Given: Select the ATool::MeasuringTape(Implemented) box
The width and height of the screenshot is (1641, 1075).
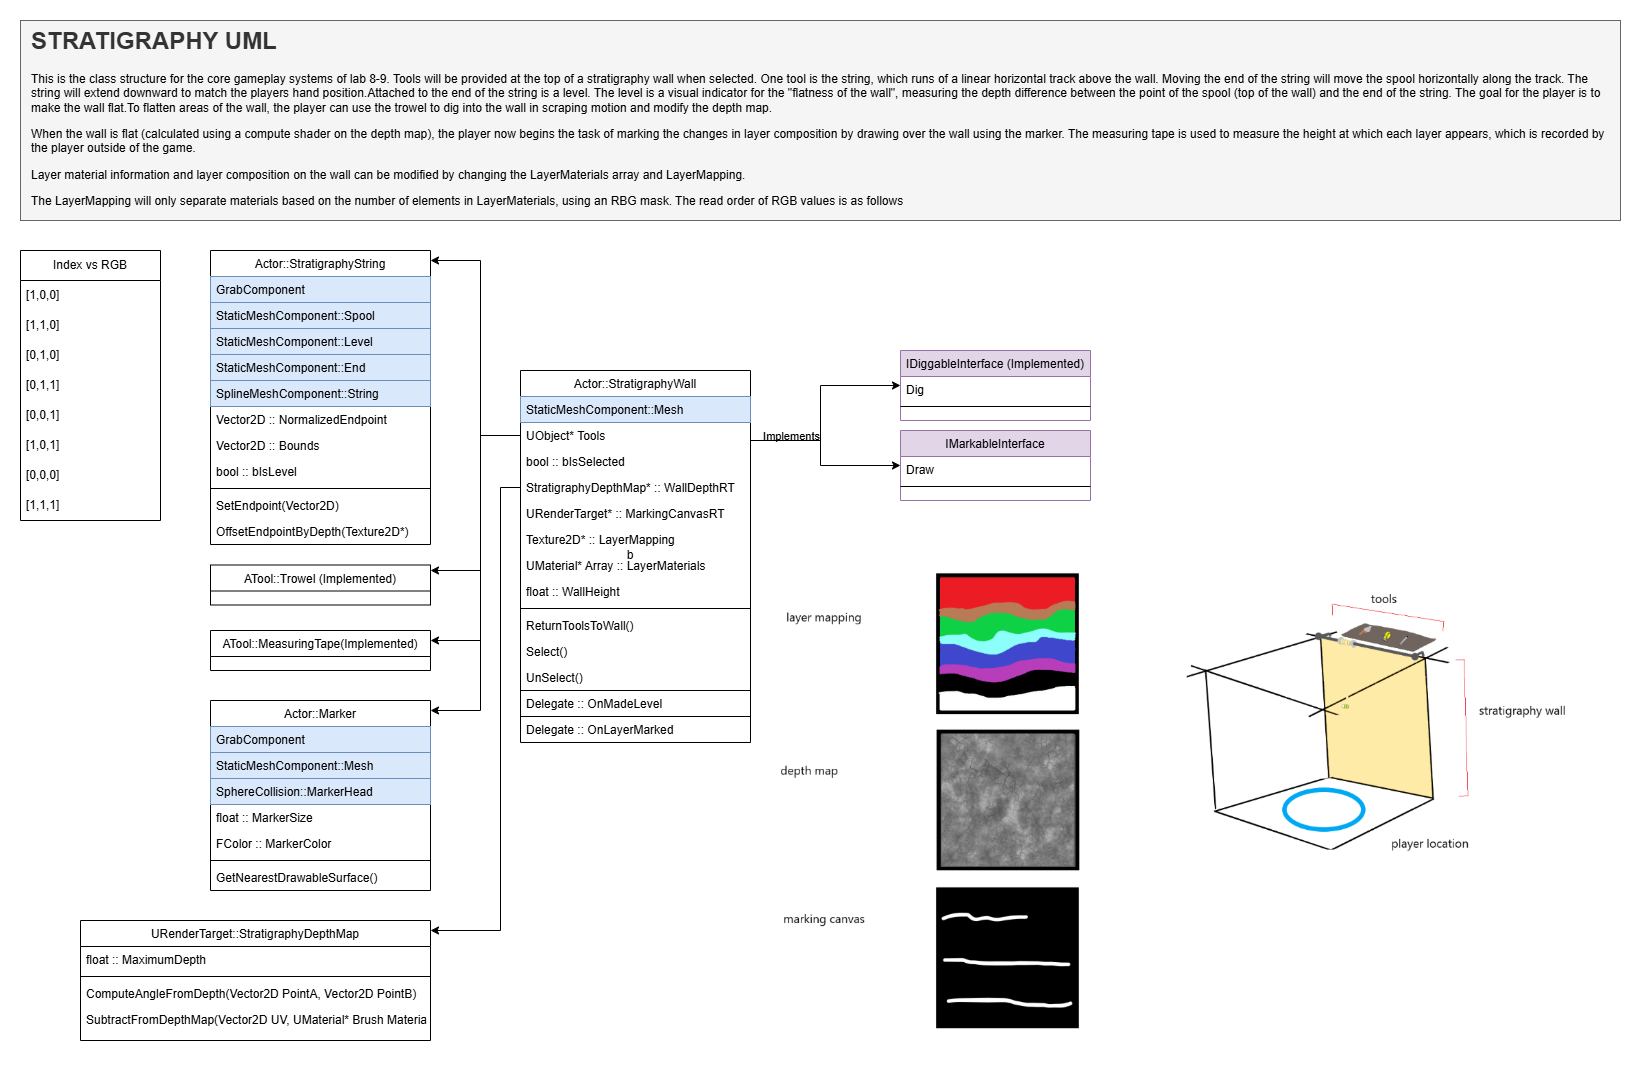Looking at the screenshot, I should click(320, 644).
